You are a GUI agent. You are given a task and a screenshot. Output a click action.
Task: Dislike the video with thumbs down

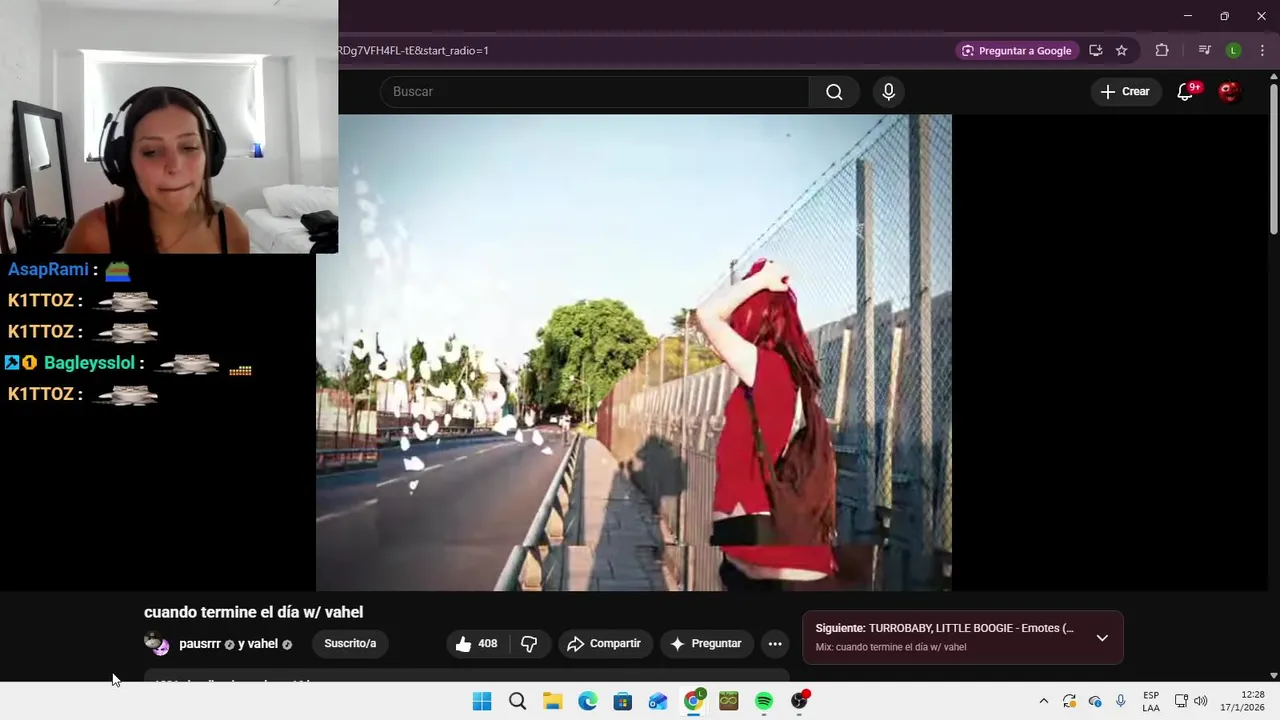(x=529, y=644)
